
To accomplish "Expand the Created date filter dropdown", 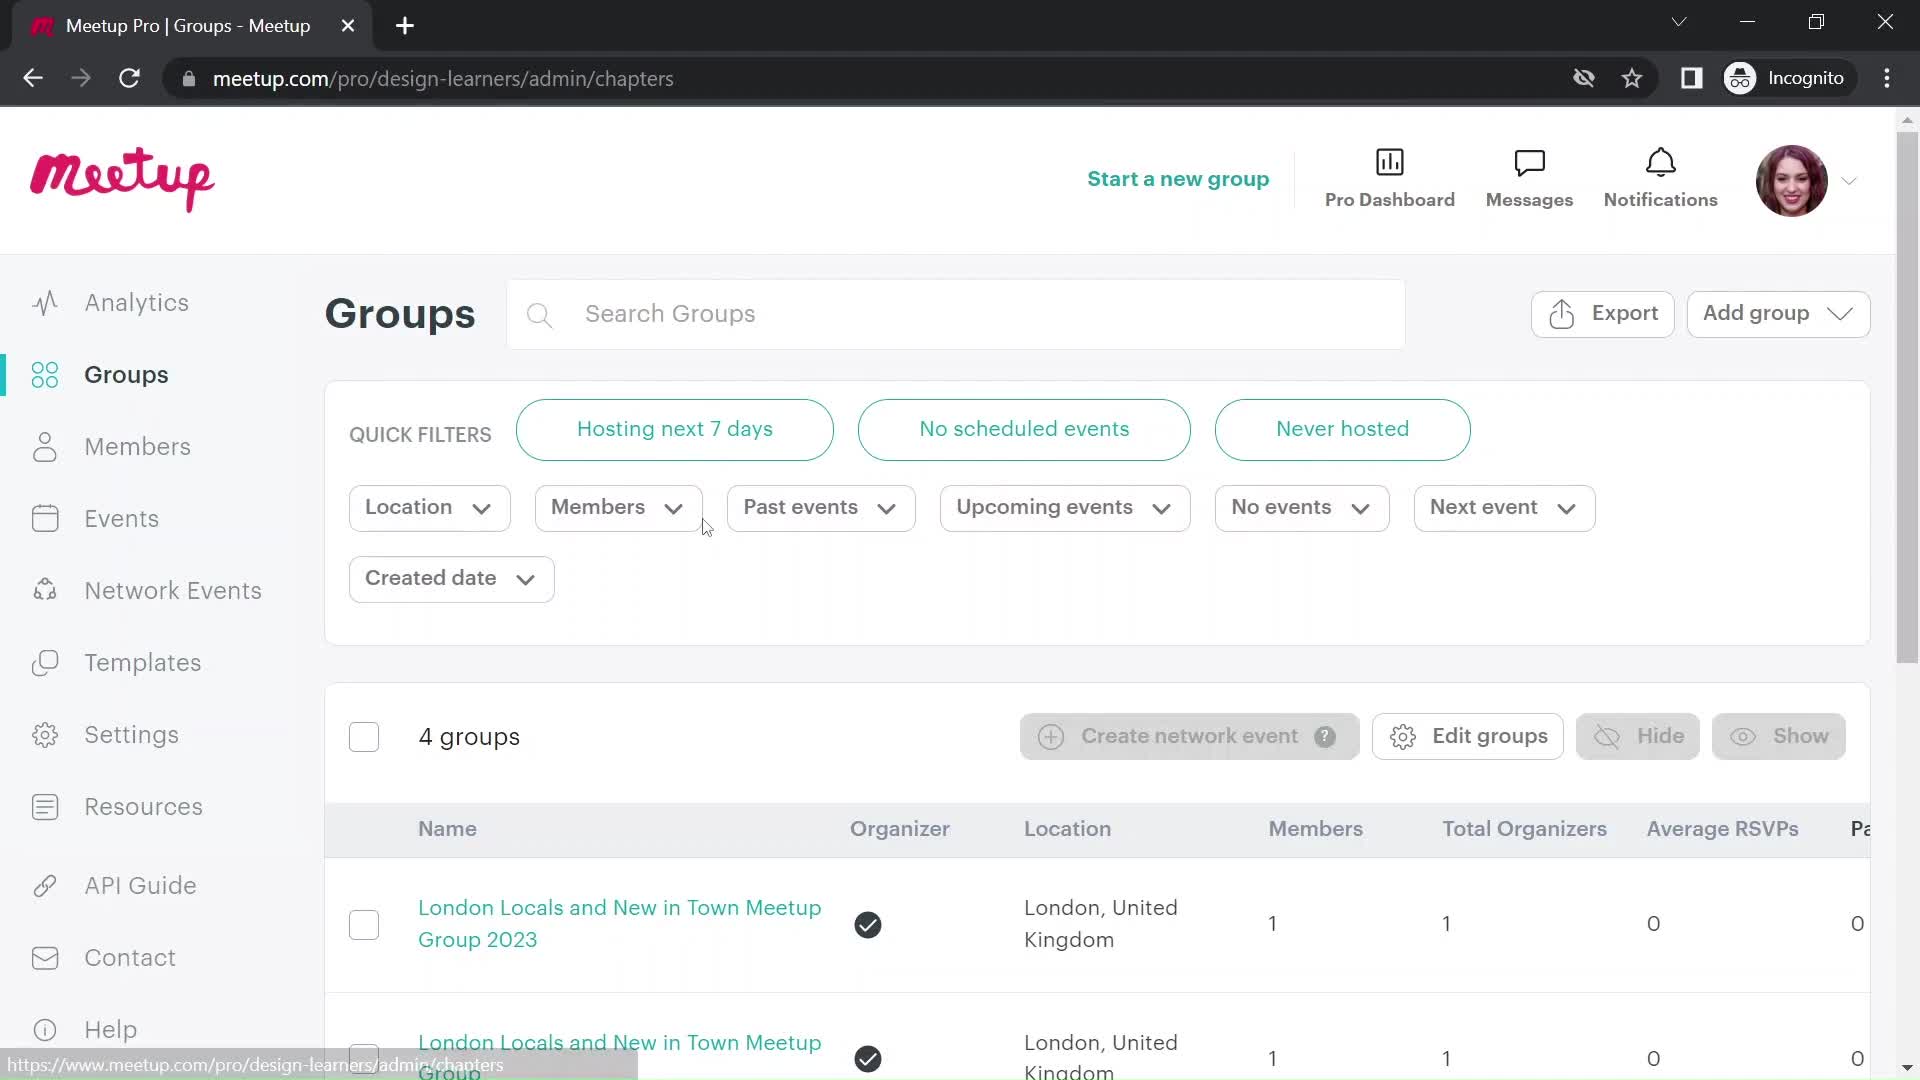I will (451, 579).
